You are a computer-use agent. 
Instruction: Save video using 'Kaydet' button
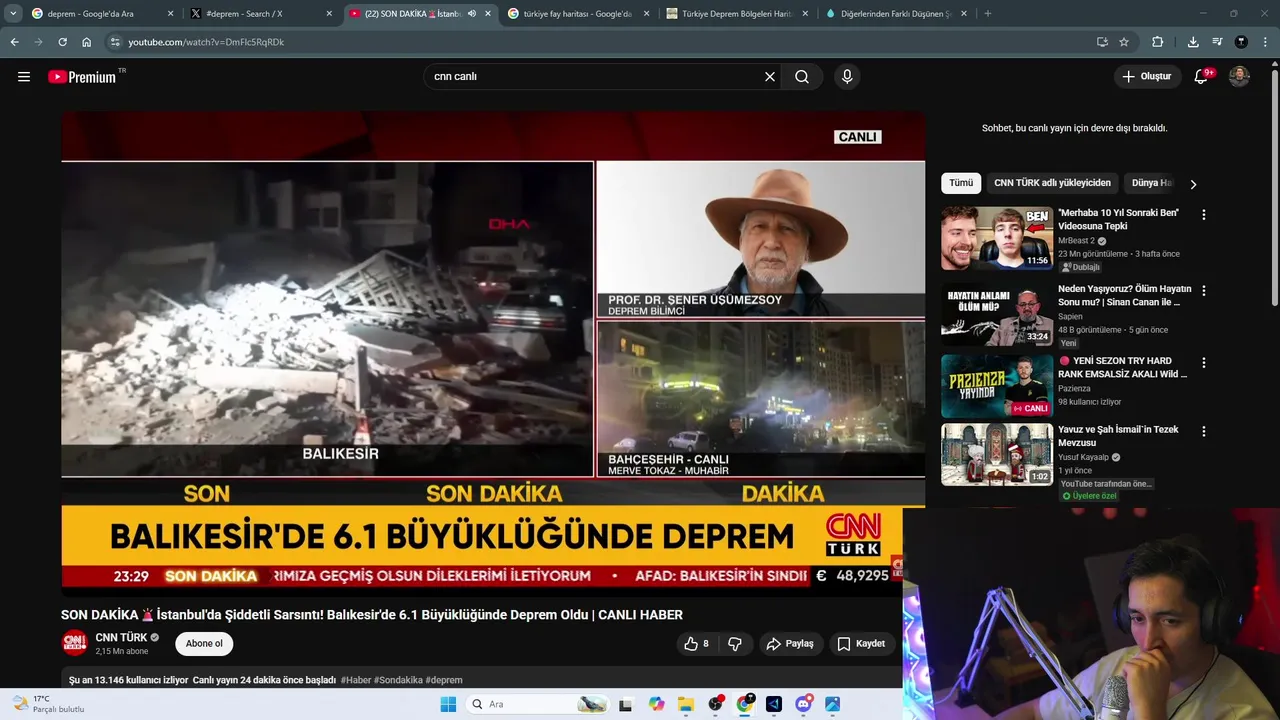pyautogui.click(x=861, y=644)
